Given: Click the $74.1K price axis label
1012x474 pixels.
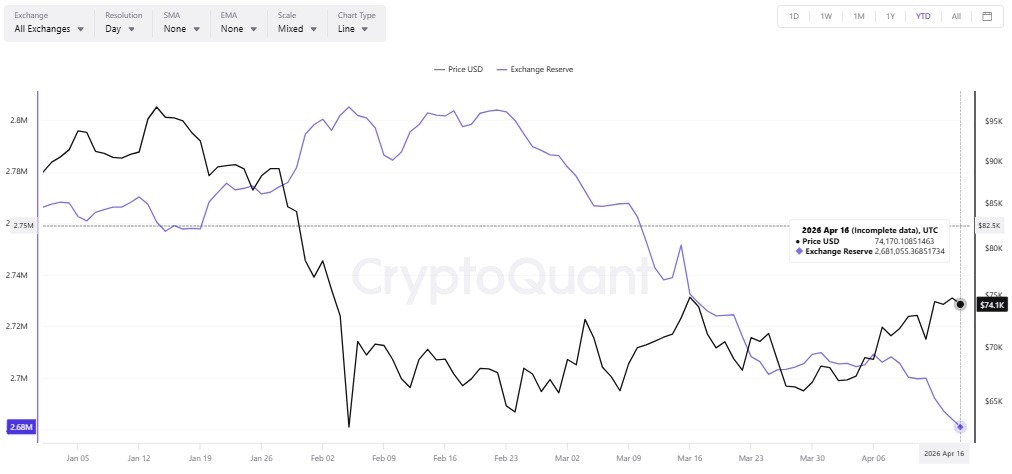Looking at the screenshot, I should (993, 305).
